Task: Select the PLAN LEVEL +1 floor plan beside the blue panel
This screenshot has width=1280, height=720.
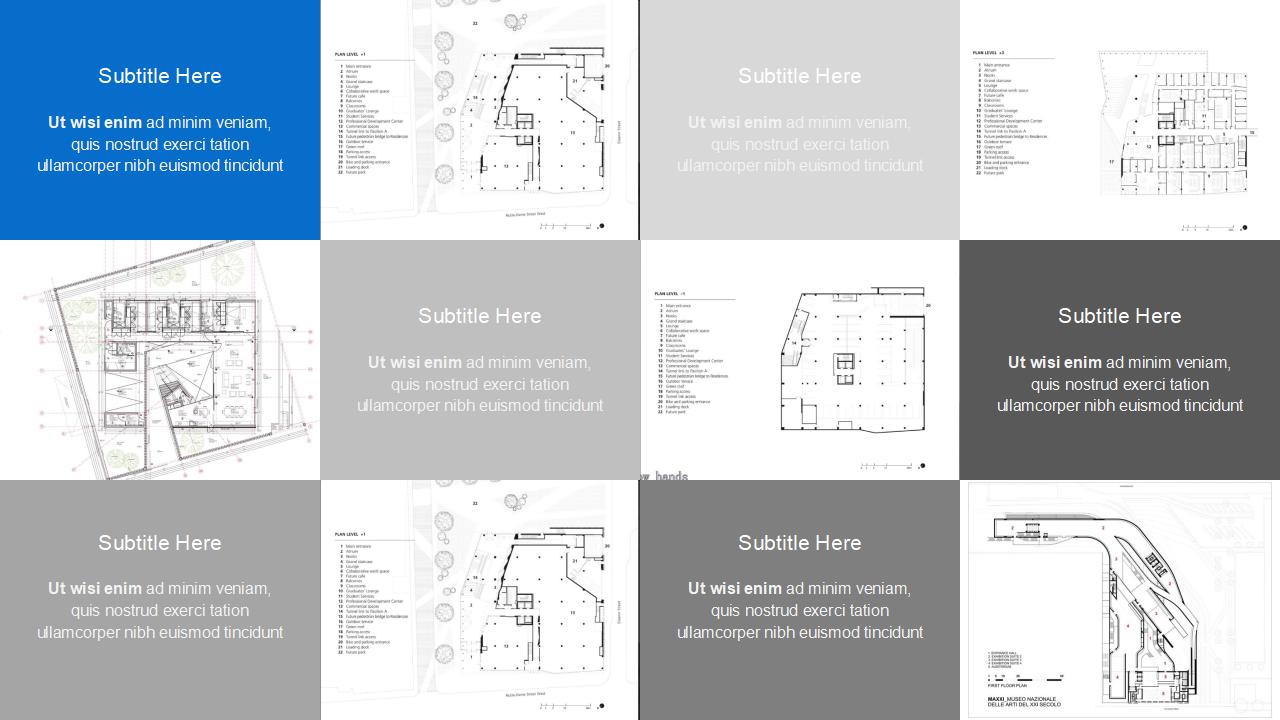Action: [x=479, y=120]
